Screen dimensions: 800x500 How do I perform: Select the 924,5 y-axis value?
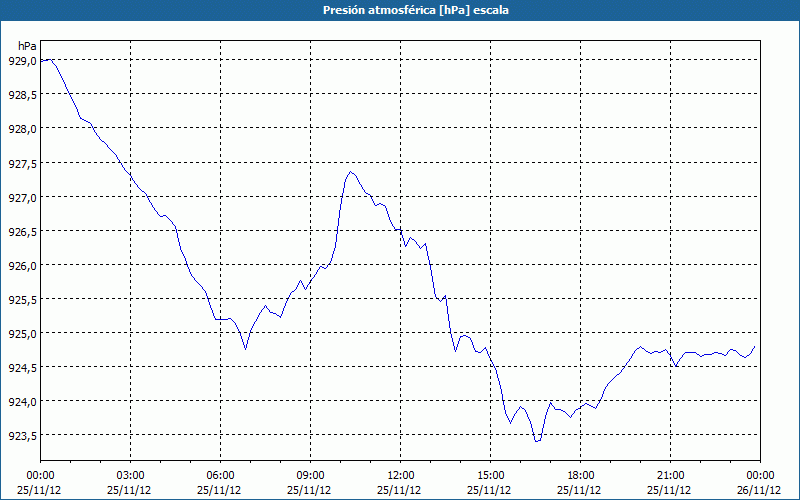22,367
